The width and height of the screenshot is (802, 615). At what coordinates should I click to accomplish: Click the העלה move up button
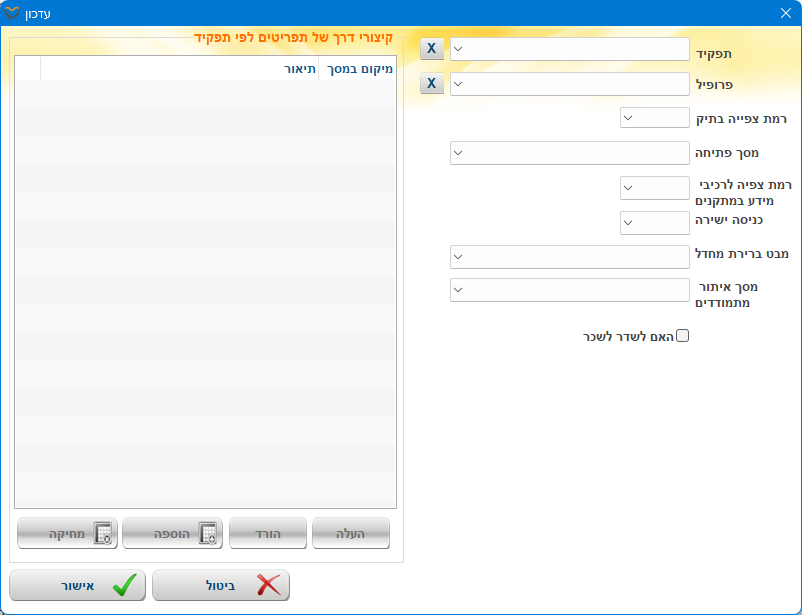350,534
